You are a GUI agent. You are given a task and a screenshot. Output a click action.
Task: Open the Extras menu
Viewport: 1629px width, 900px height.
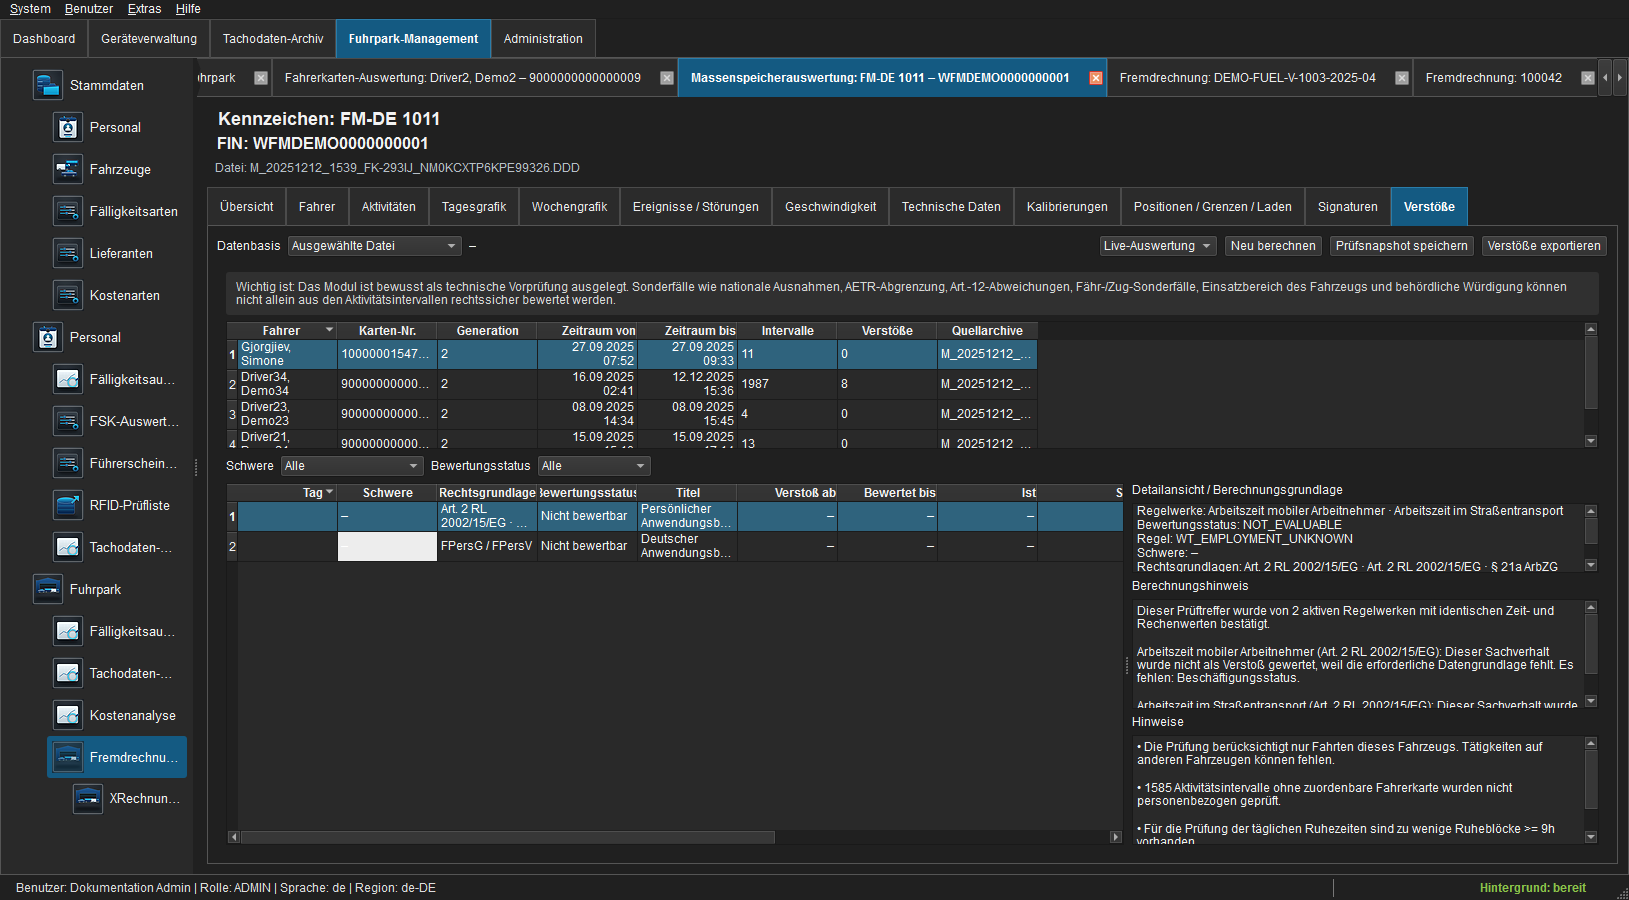(x=144, y=9)
